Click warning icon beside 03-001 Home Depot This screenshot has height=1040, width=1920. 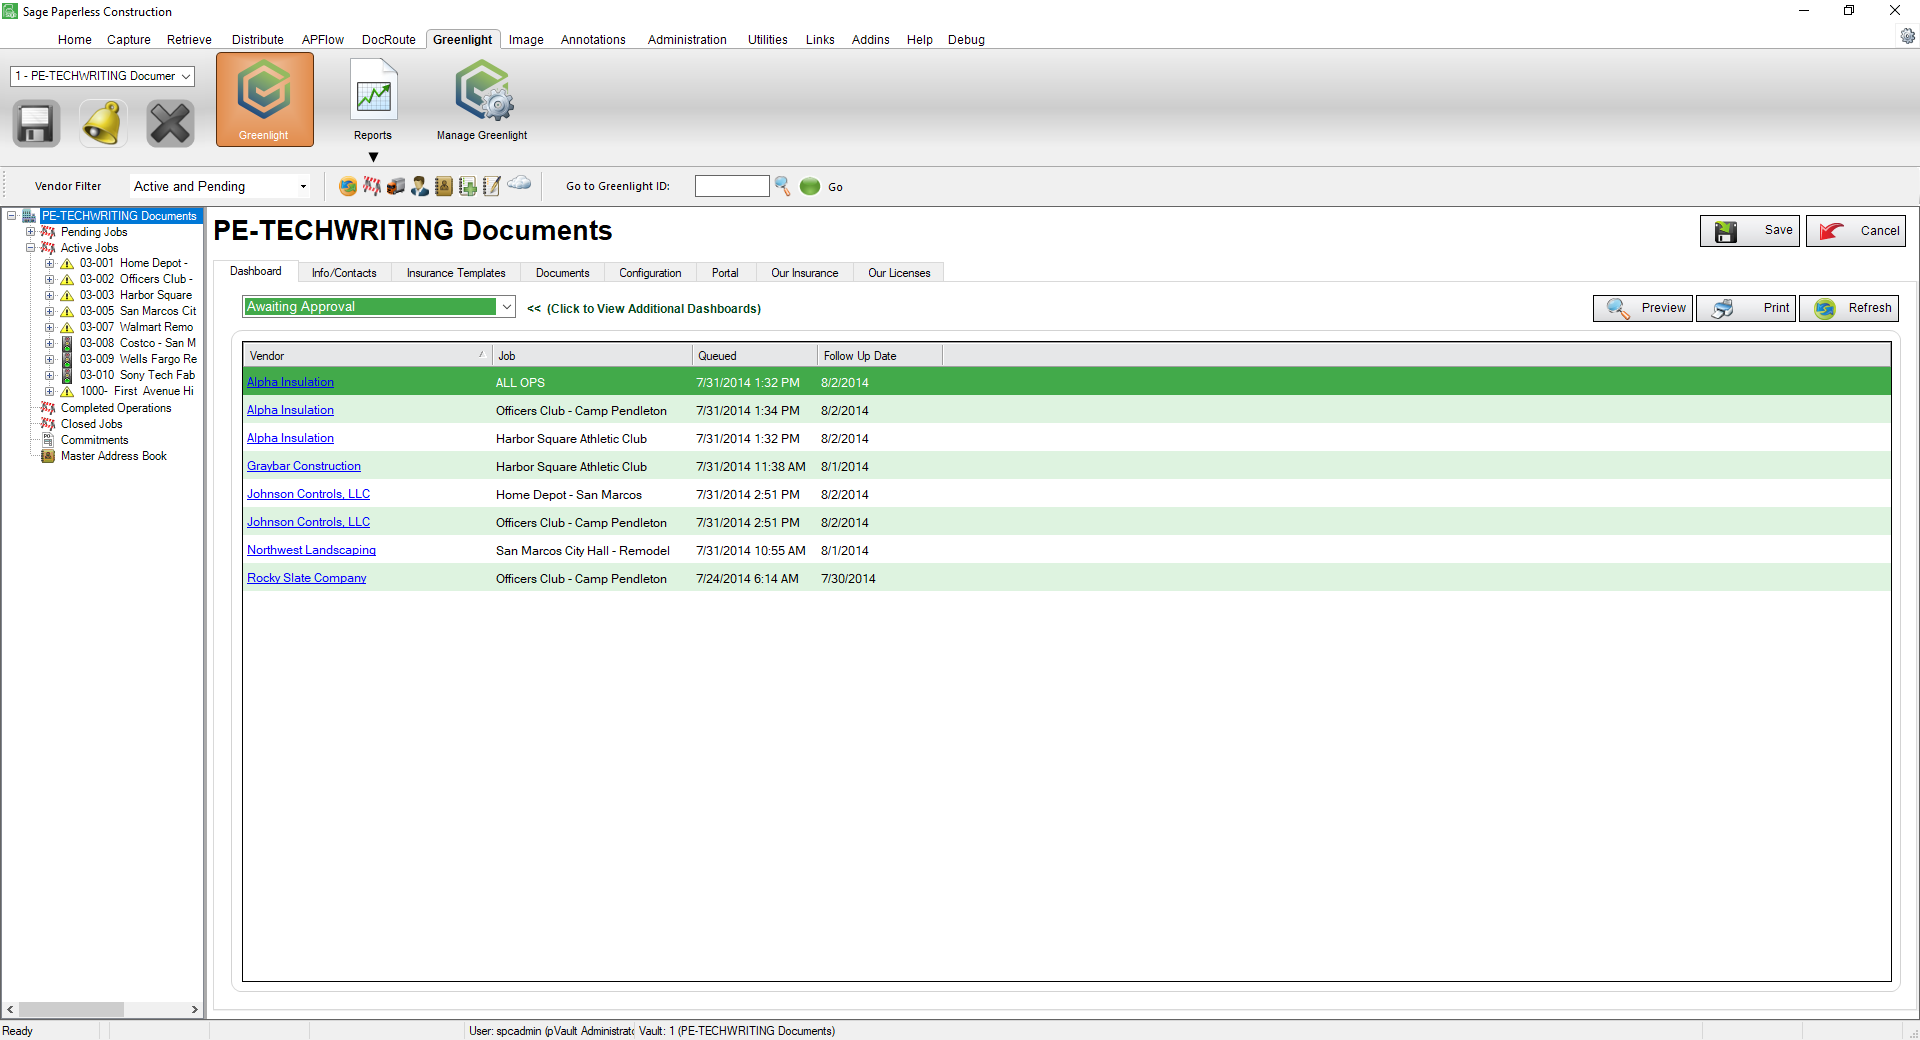pos(67,264)
